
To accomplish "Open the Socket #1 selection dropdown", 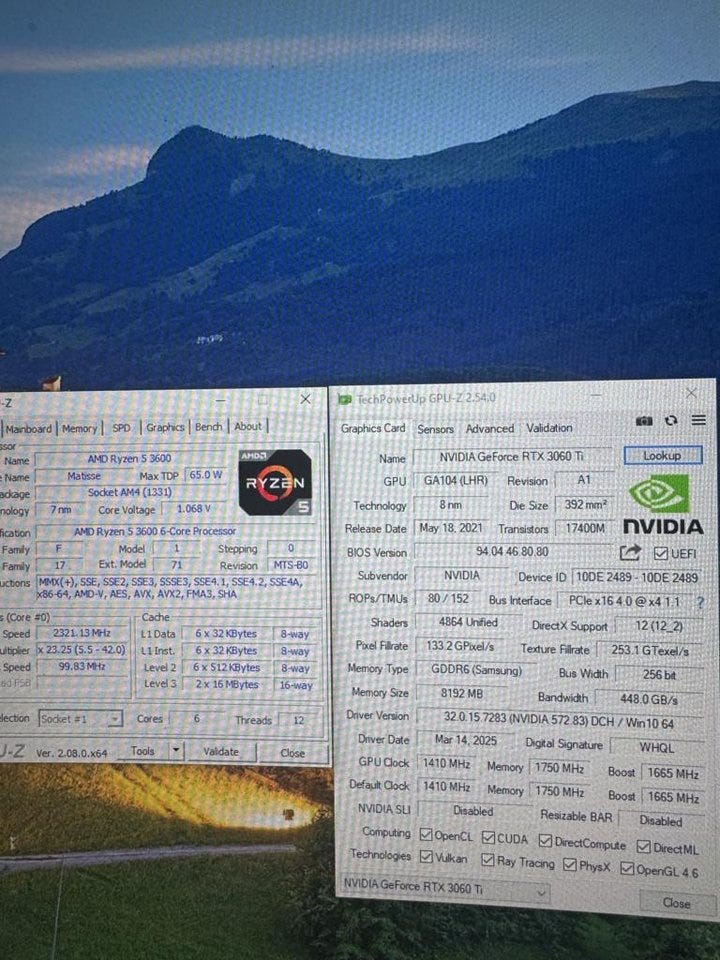I will pos(80,718).
